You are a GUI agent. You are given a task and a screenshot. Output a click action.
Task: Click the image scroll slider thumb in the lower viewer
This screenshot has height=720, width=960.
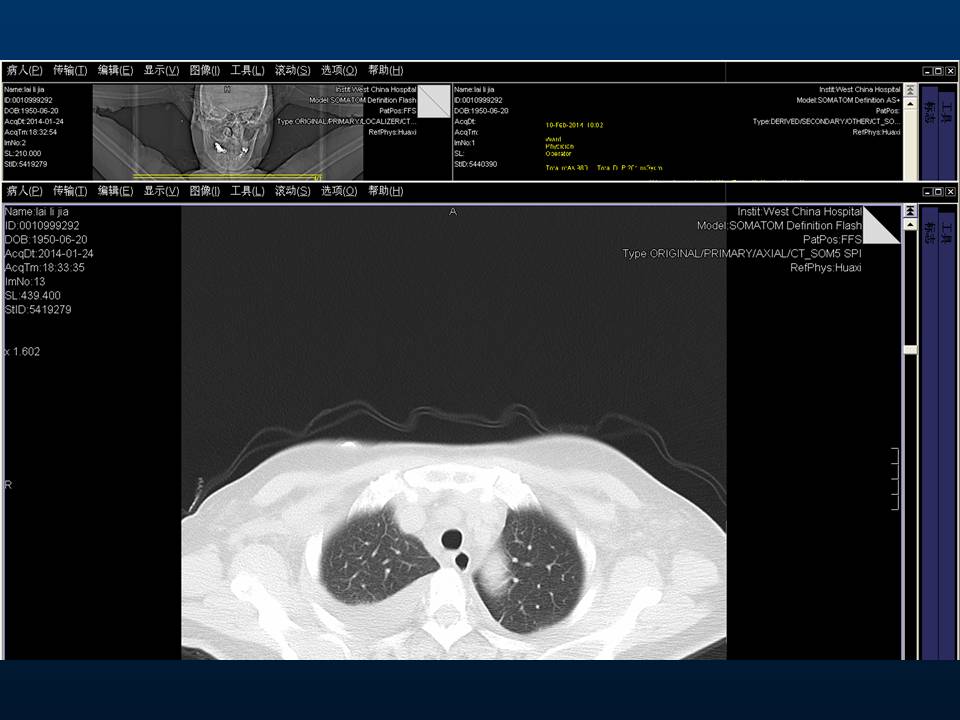click(910, 350)
